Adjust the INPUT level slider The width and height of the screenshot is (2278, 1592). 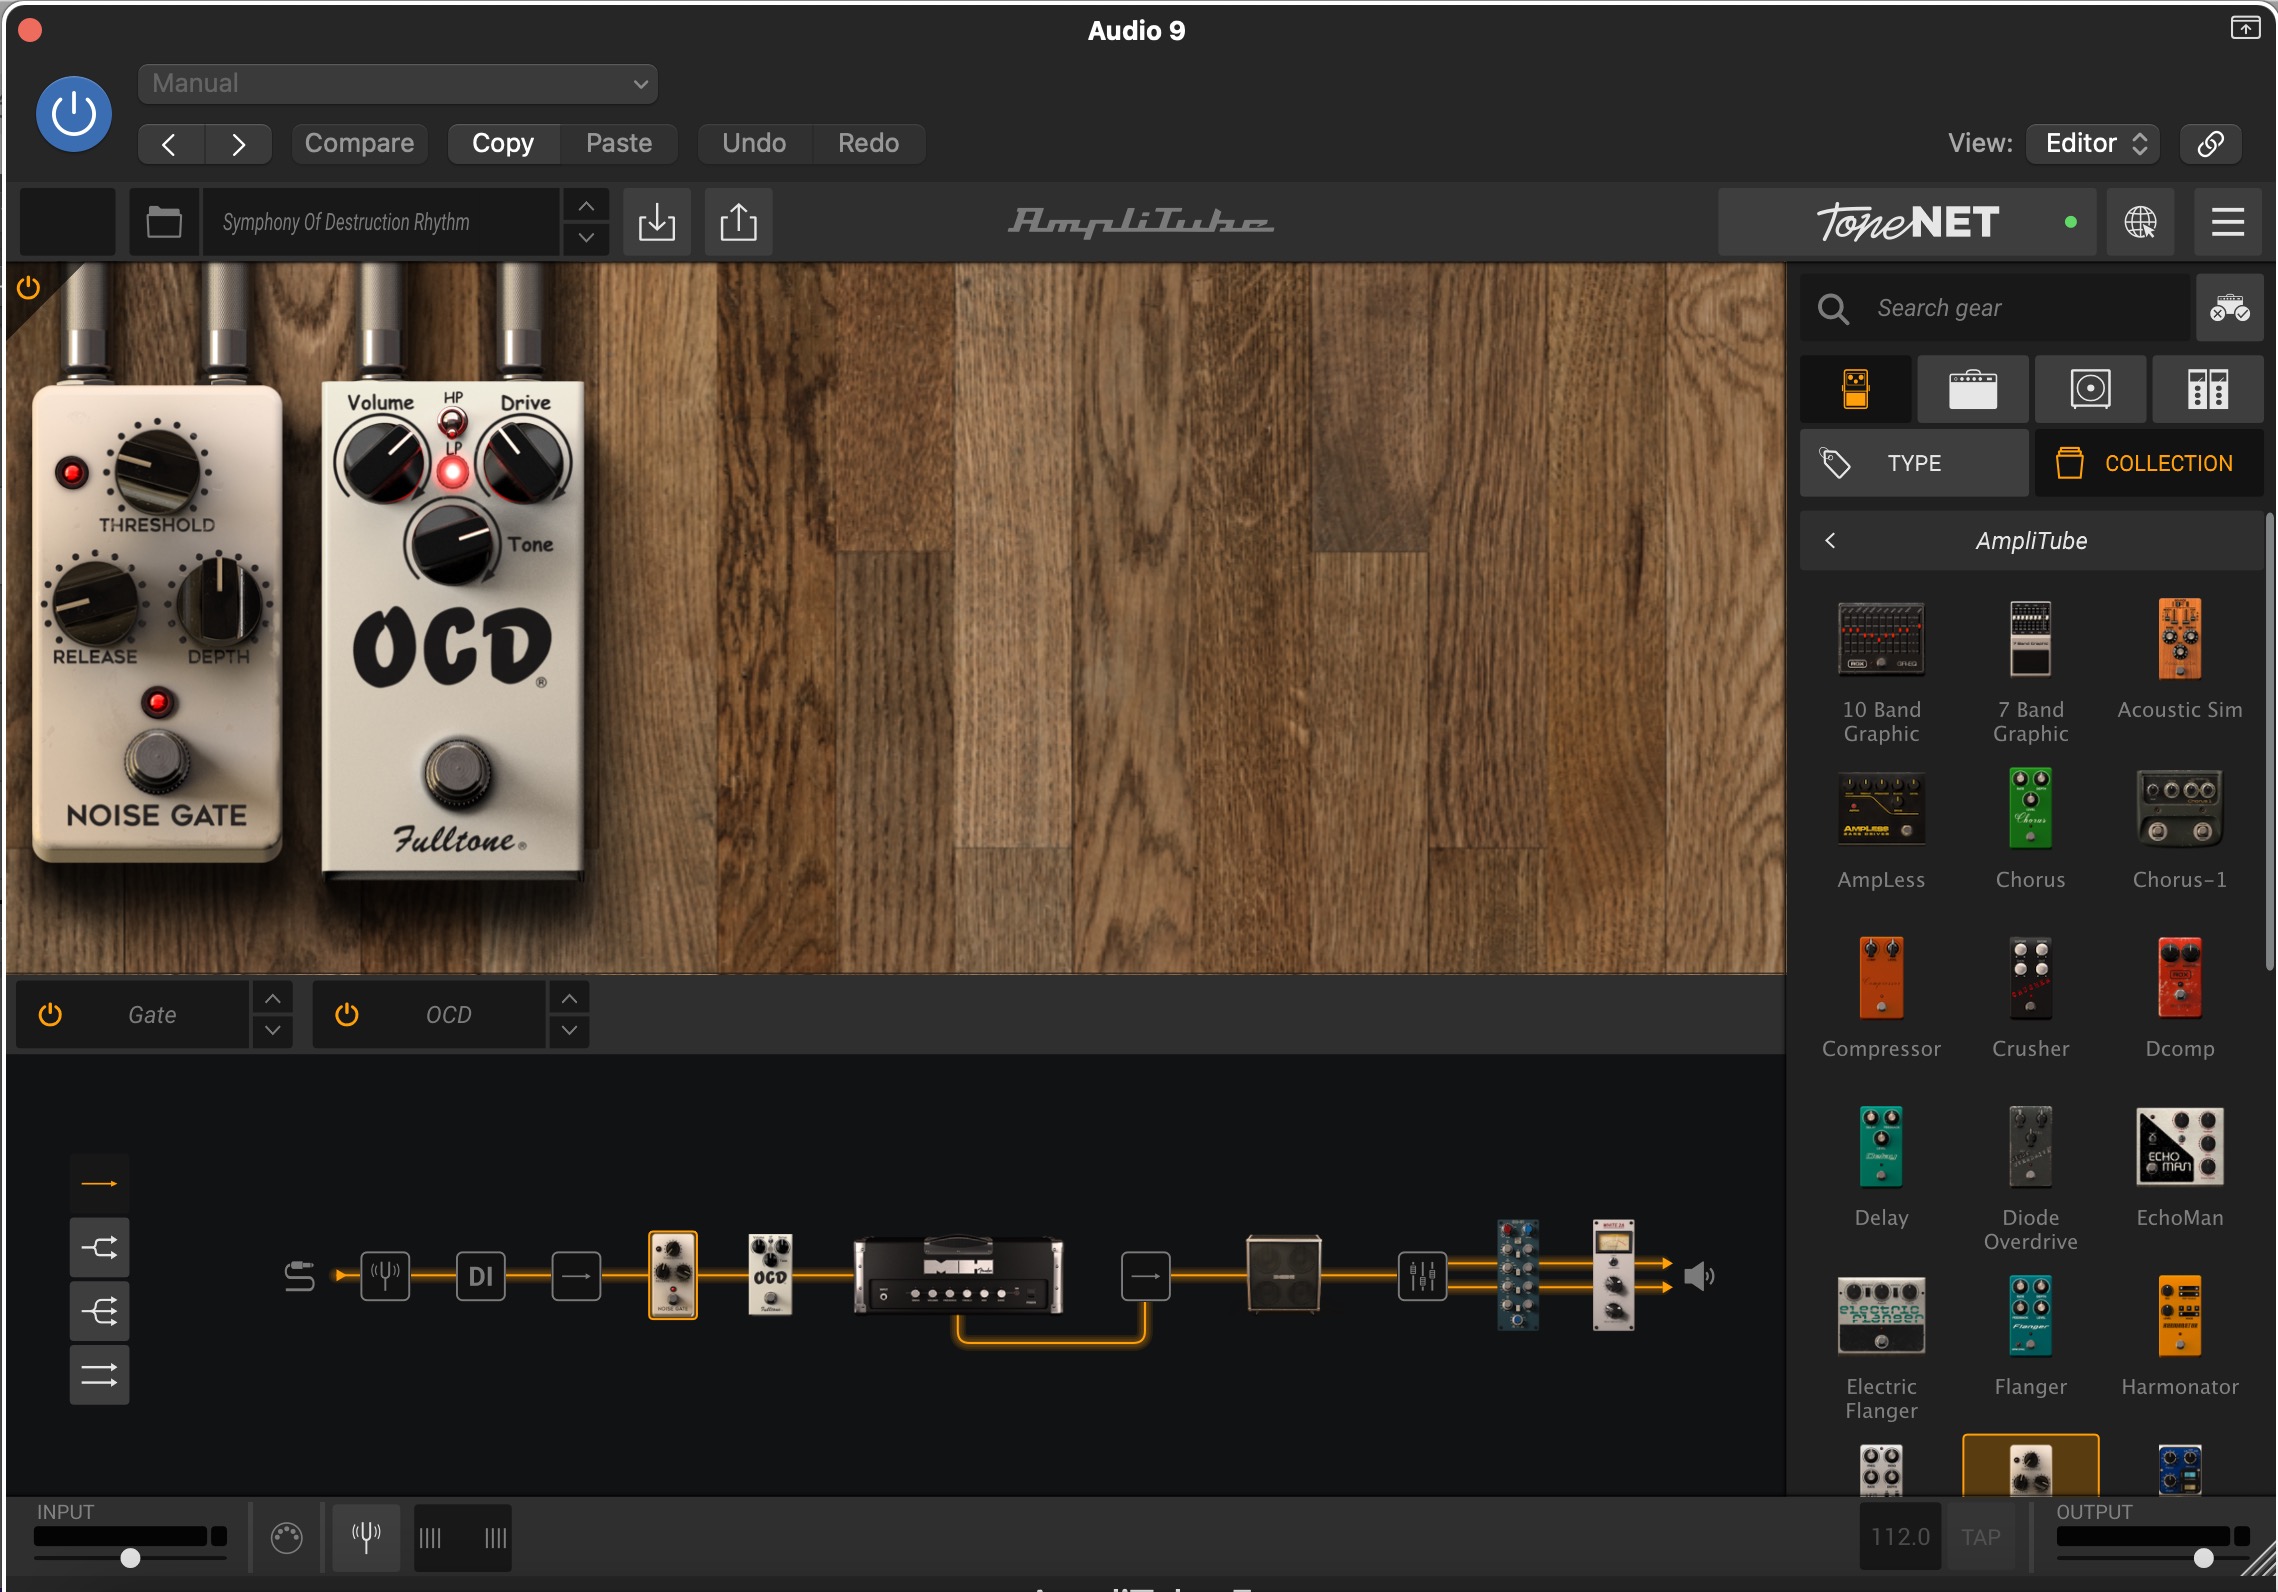tap(130, 1558)
